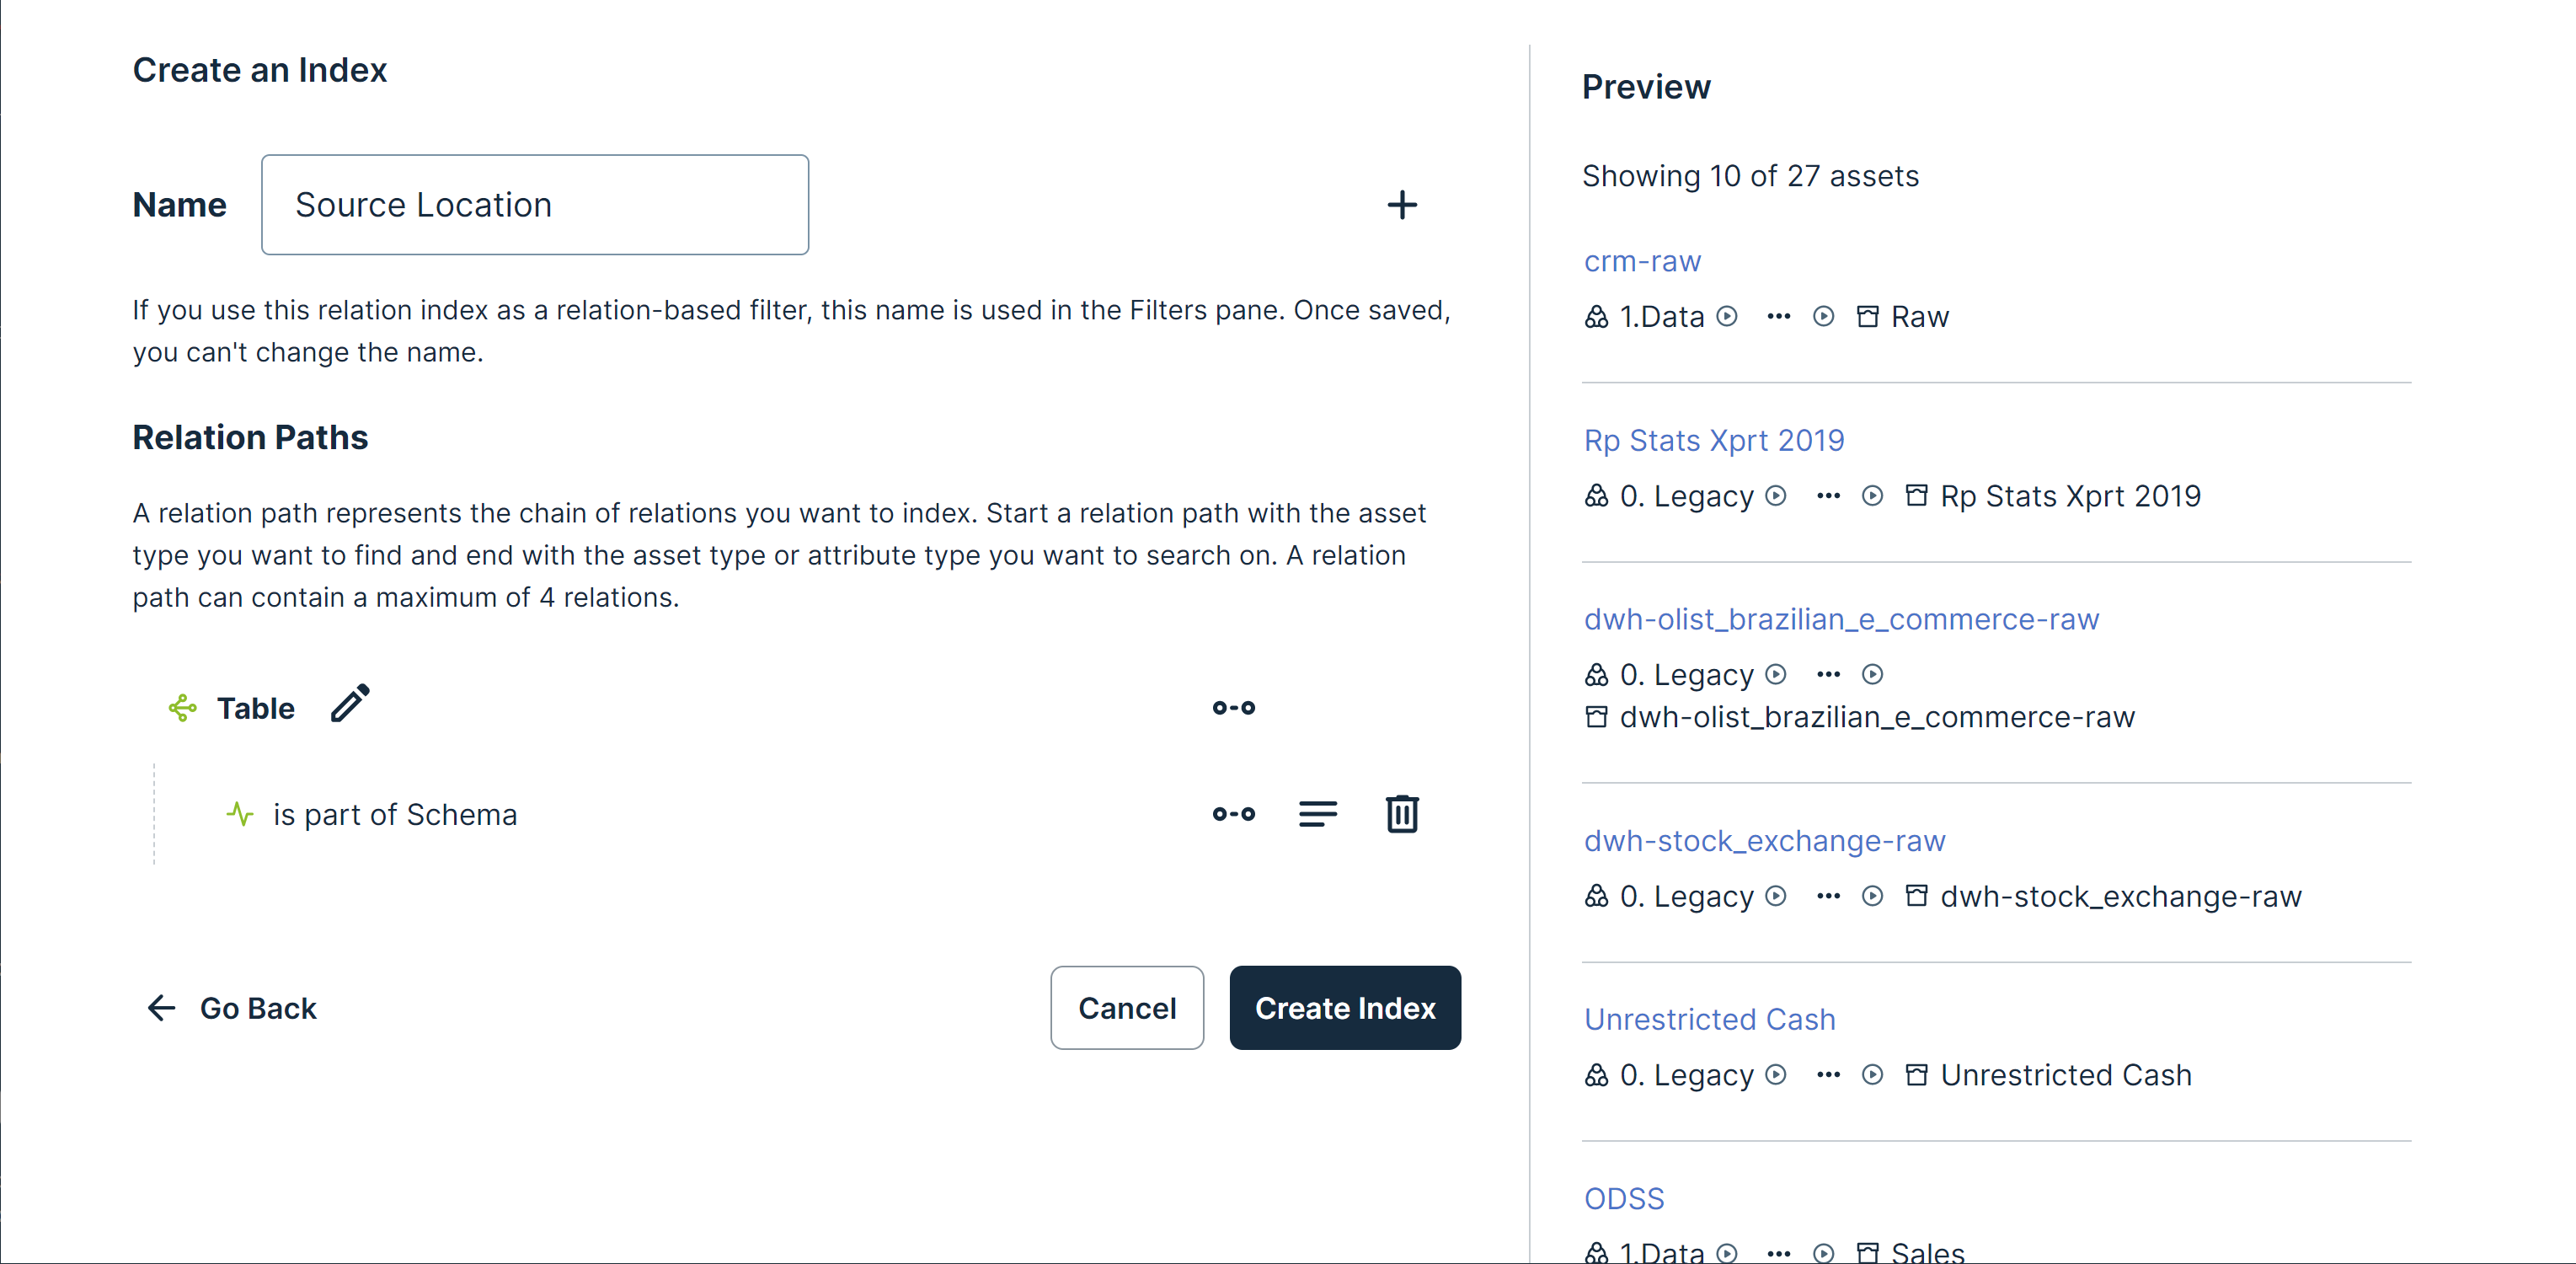The image size is (2576, 1264).
Task: Click 1.Data community under crm-raw
Action: [1661, 317]
